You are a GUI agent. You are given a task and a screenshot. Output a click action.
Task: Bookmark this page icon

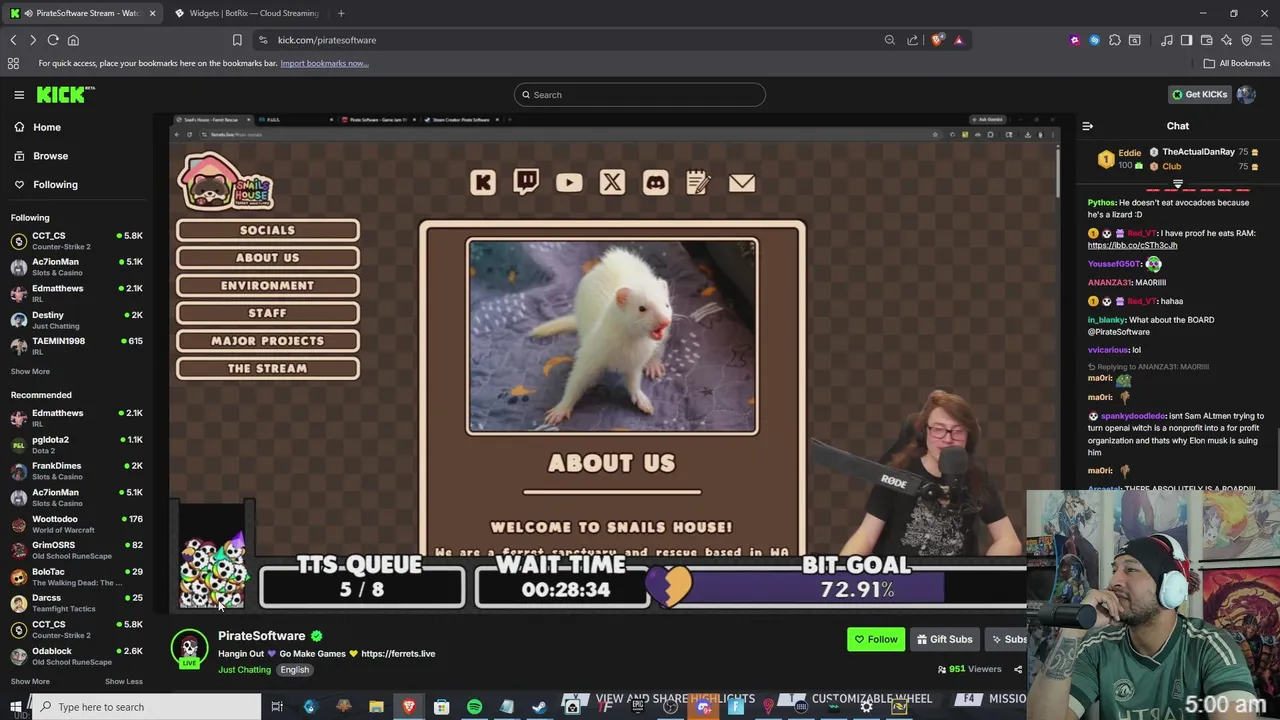pyautogui.click(x=237, y=40)
